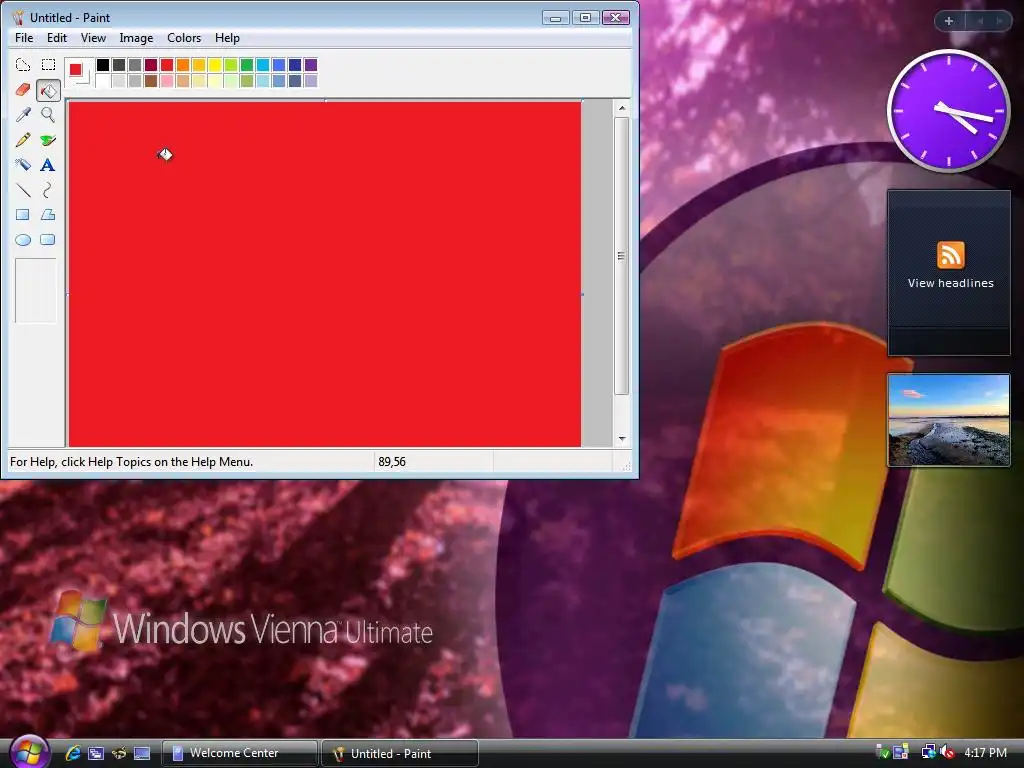Select the purple color swatch in top row
Image resolution: width=1024 pixels, height=768 pixels.
tap(311, 65)
